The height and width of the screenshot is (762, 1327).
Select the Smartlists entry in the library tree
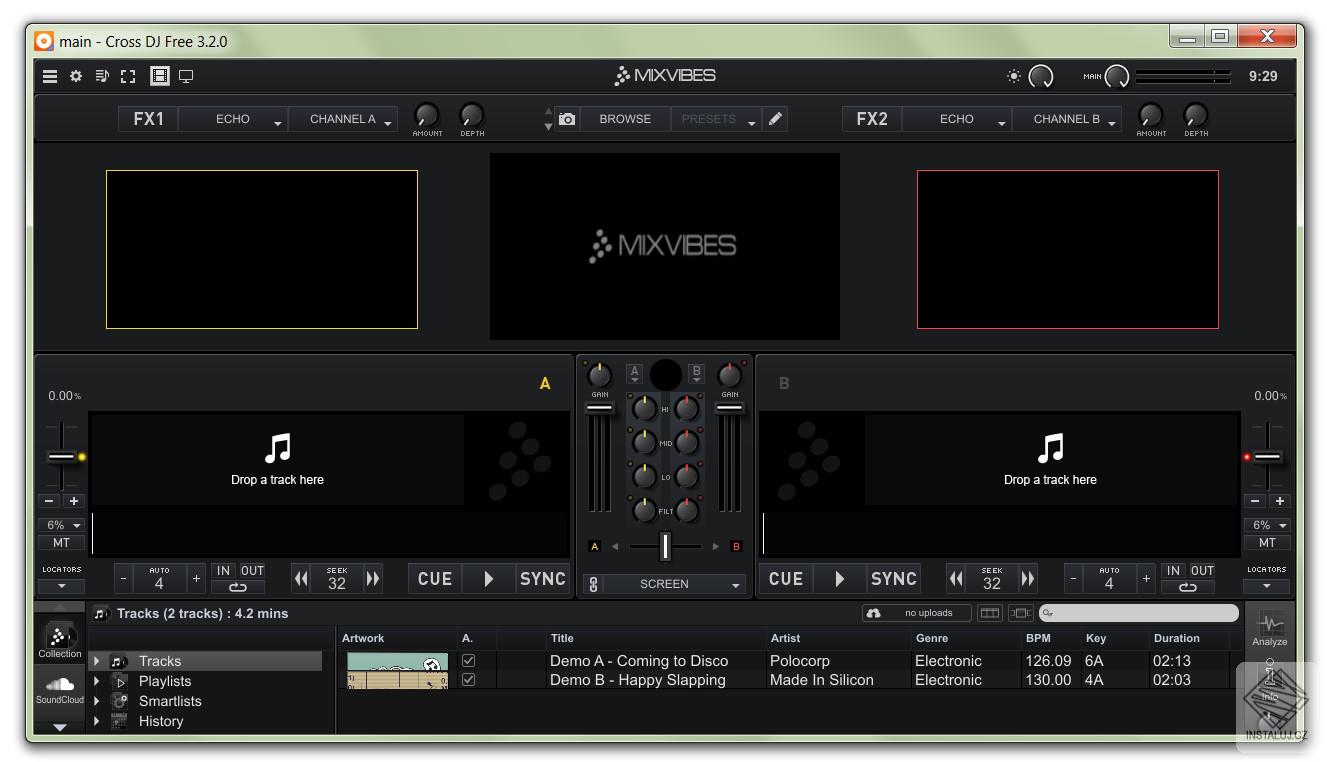169,701
